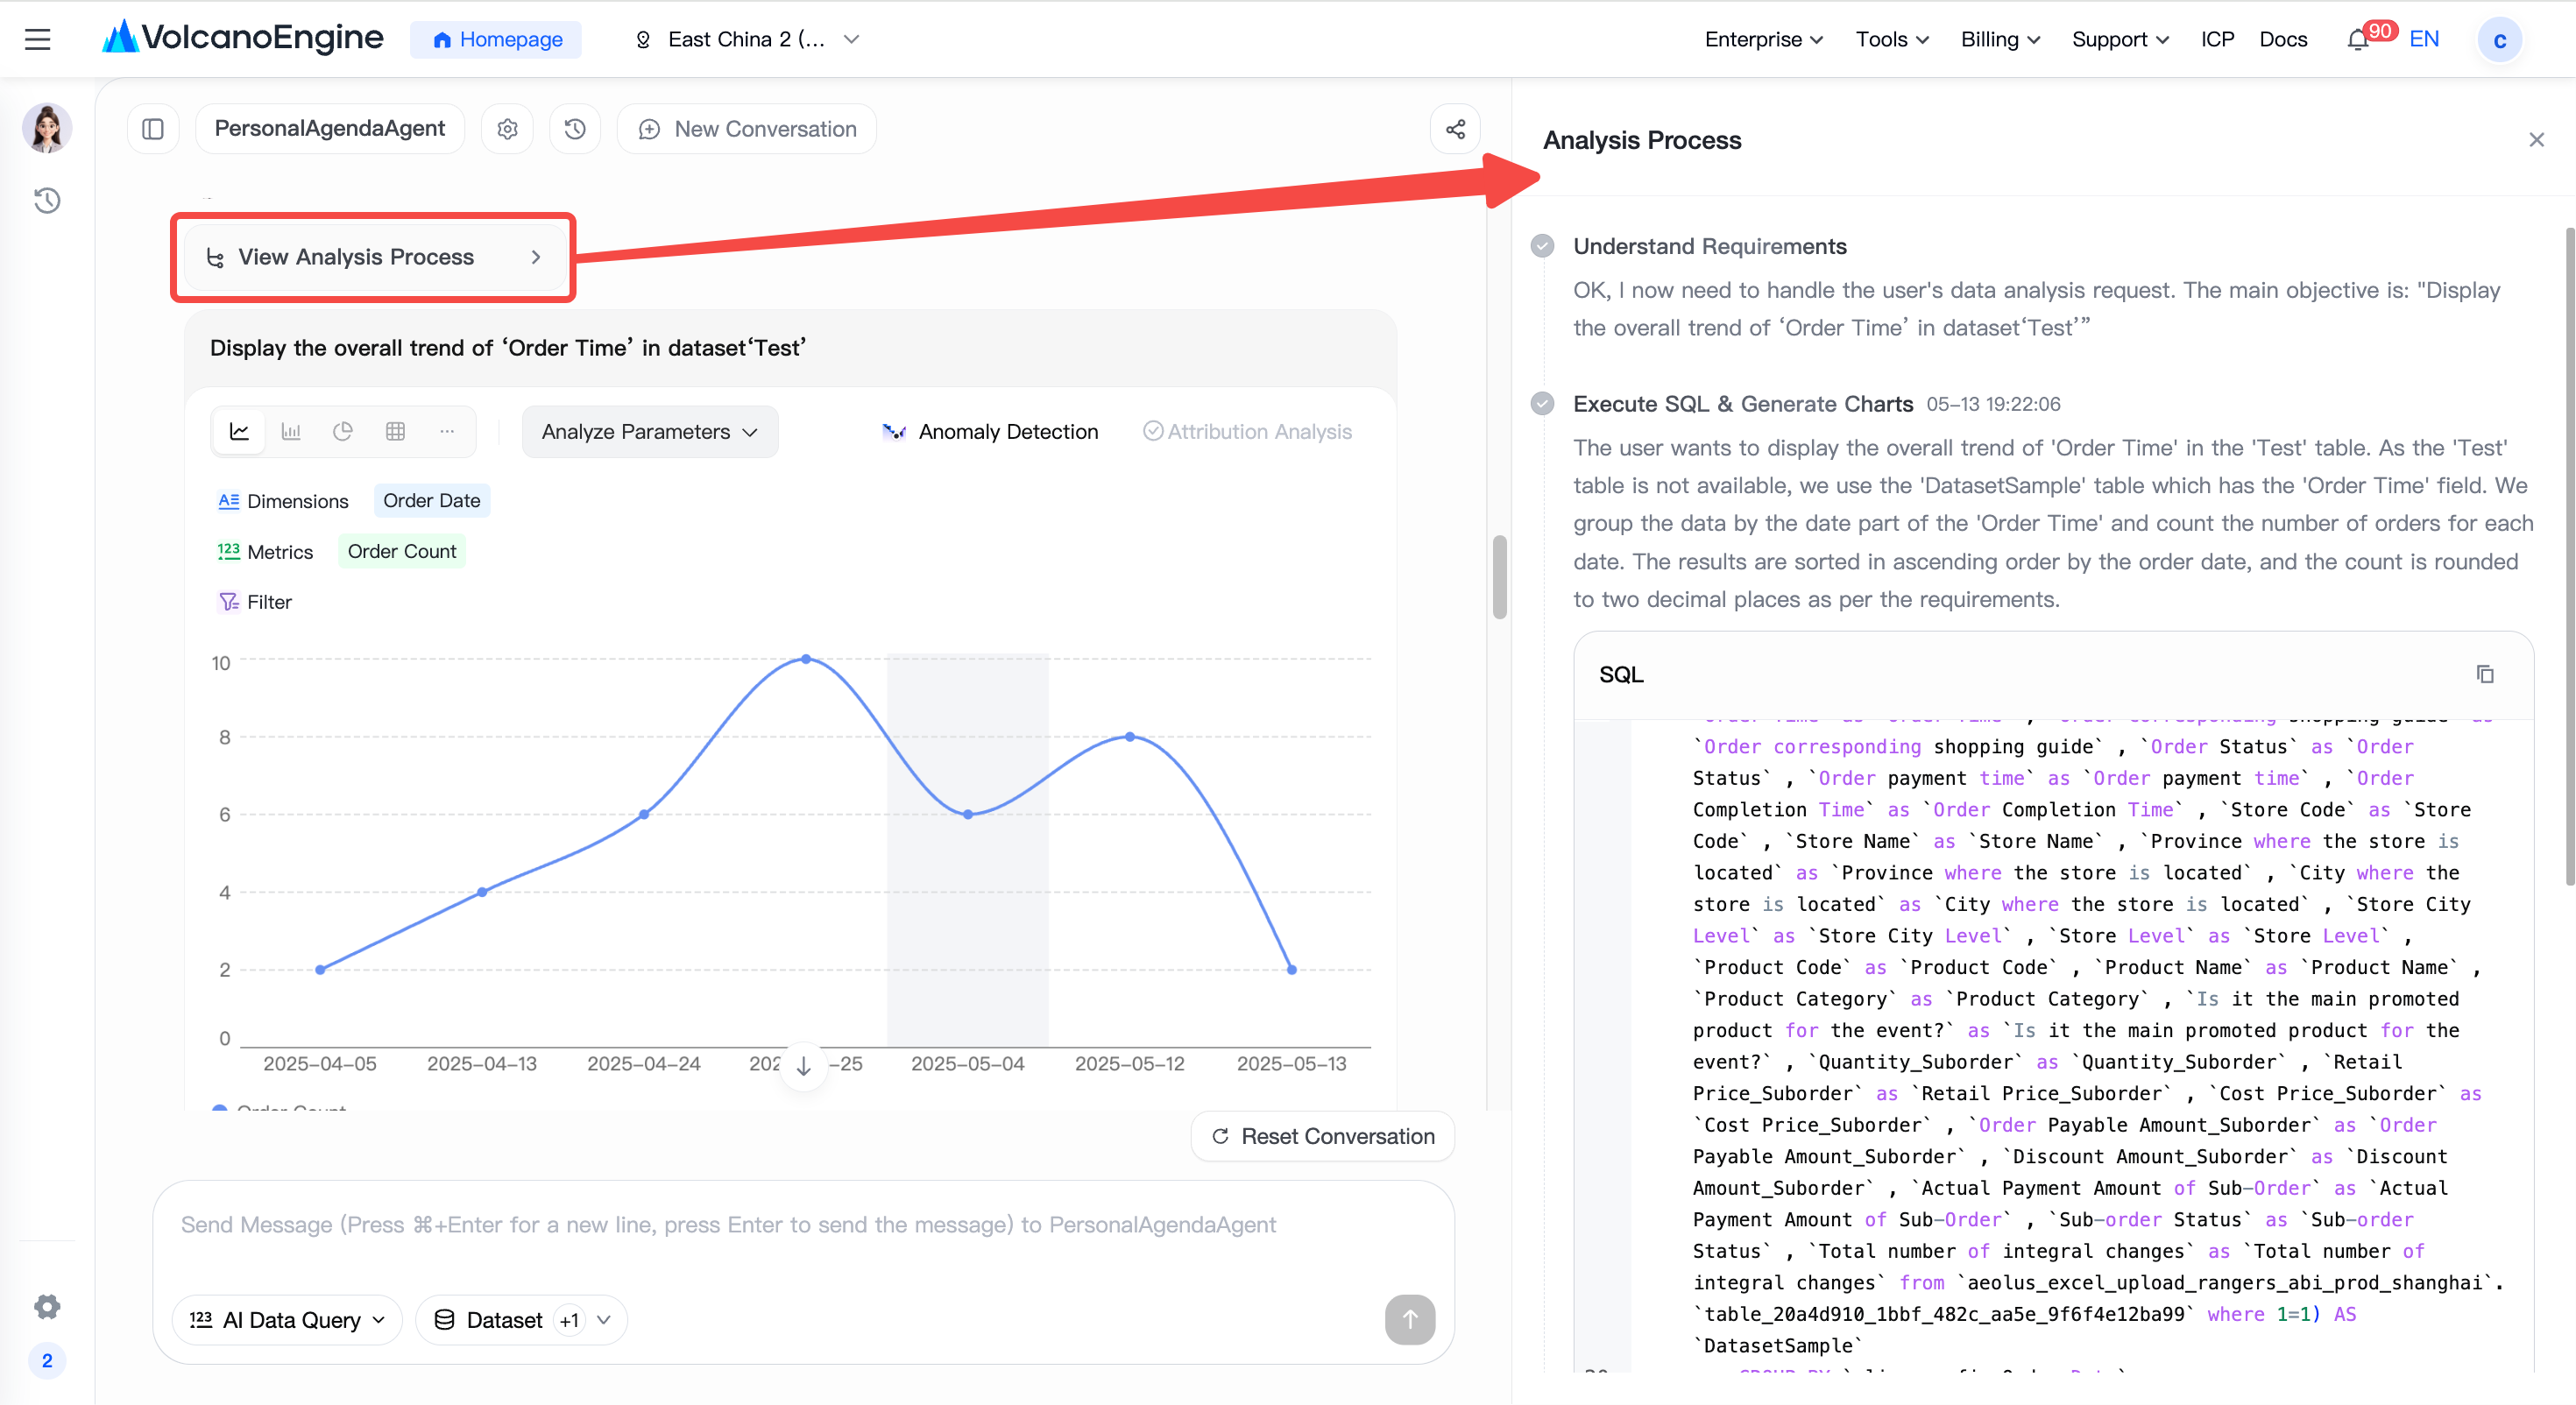The width and height of the screenshot is (2576, 1405).
Task: Select line chart view
Action: [239, 432]
